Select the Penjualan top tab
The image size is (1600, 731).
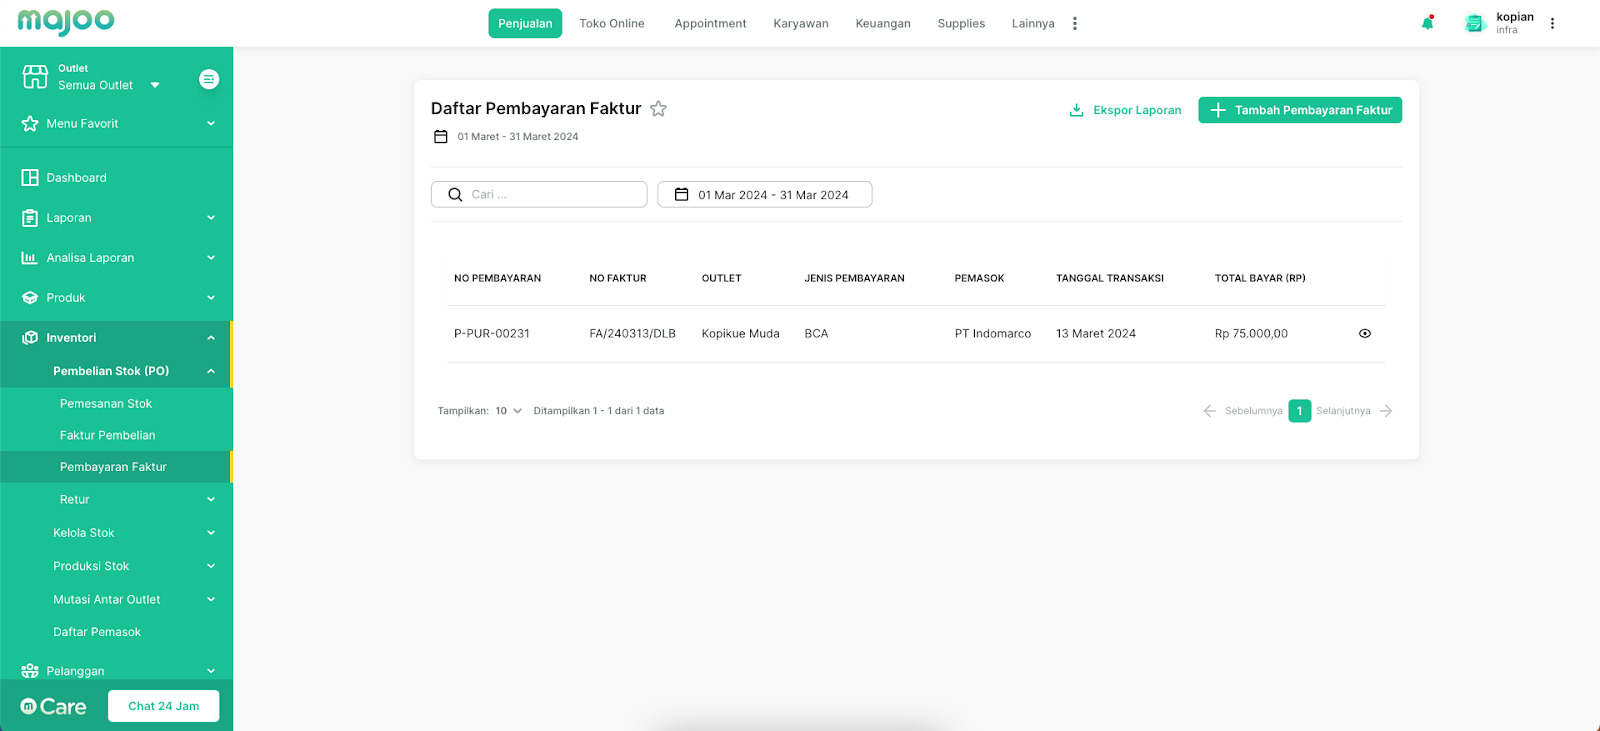[525, 23]
